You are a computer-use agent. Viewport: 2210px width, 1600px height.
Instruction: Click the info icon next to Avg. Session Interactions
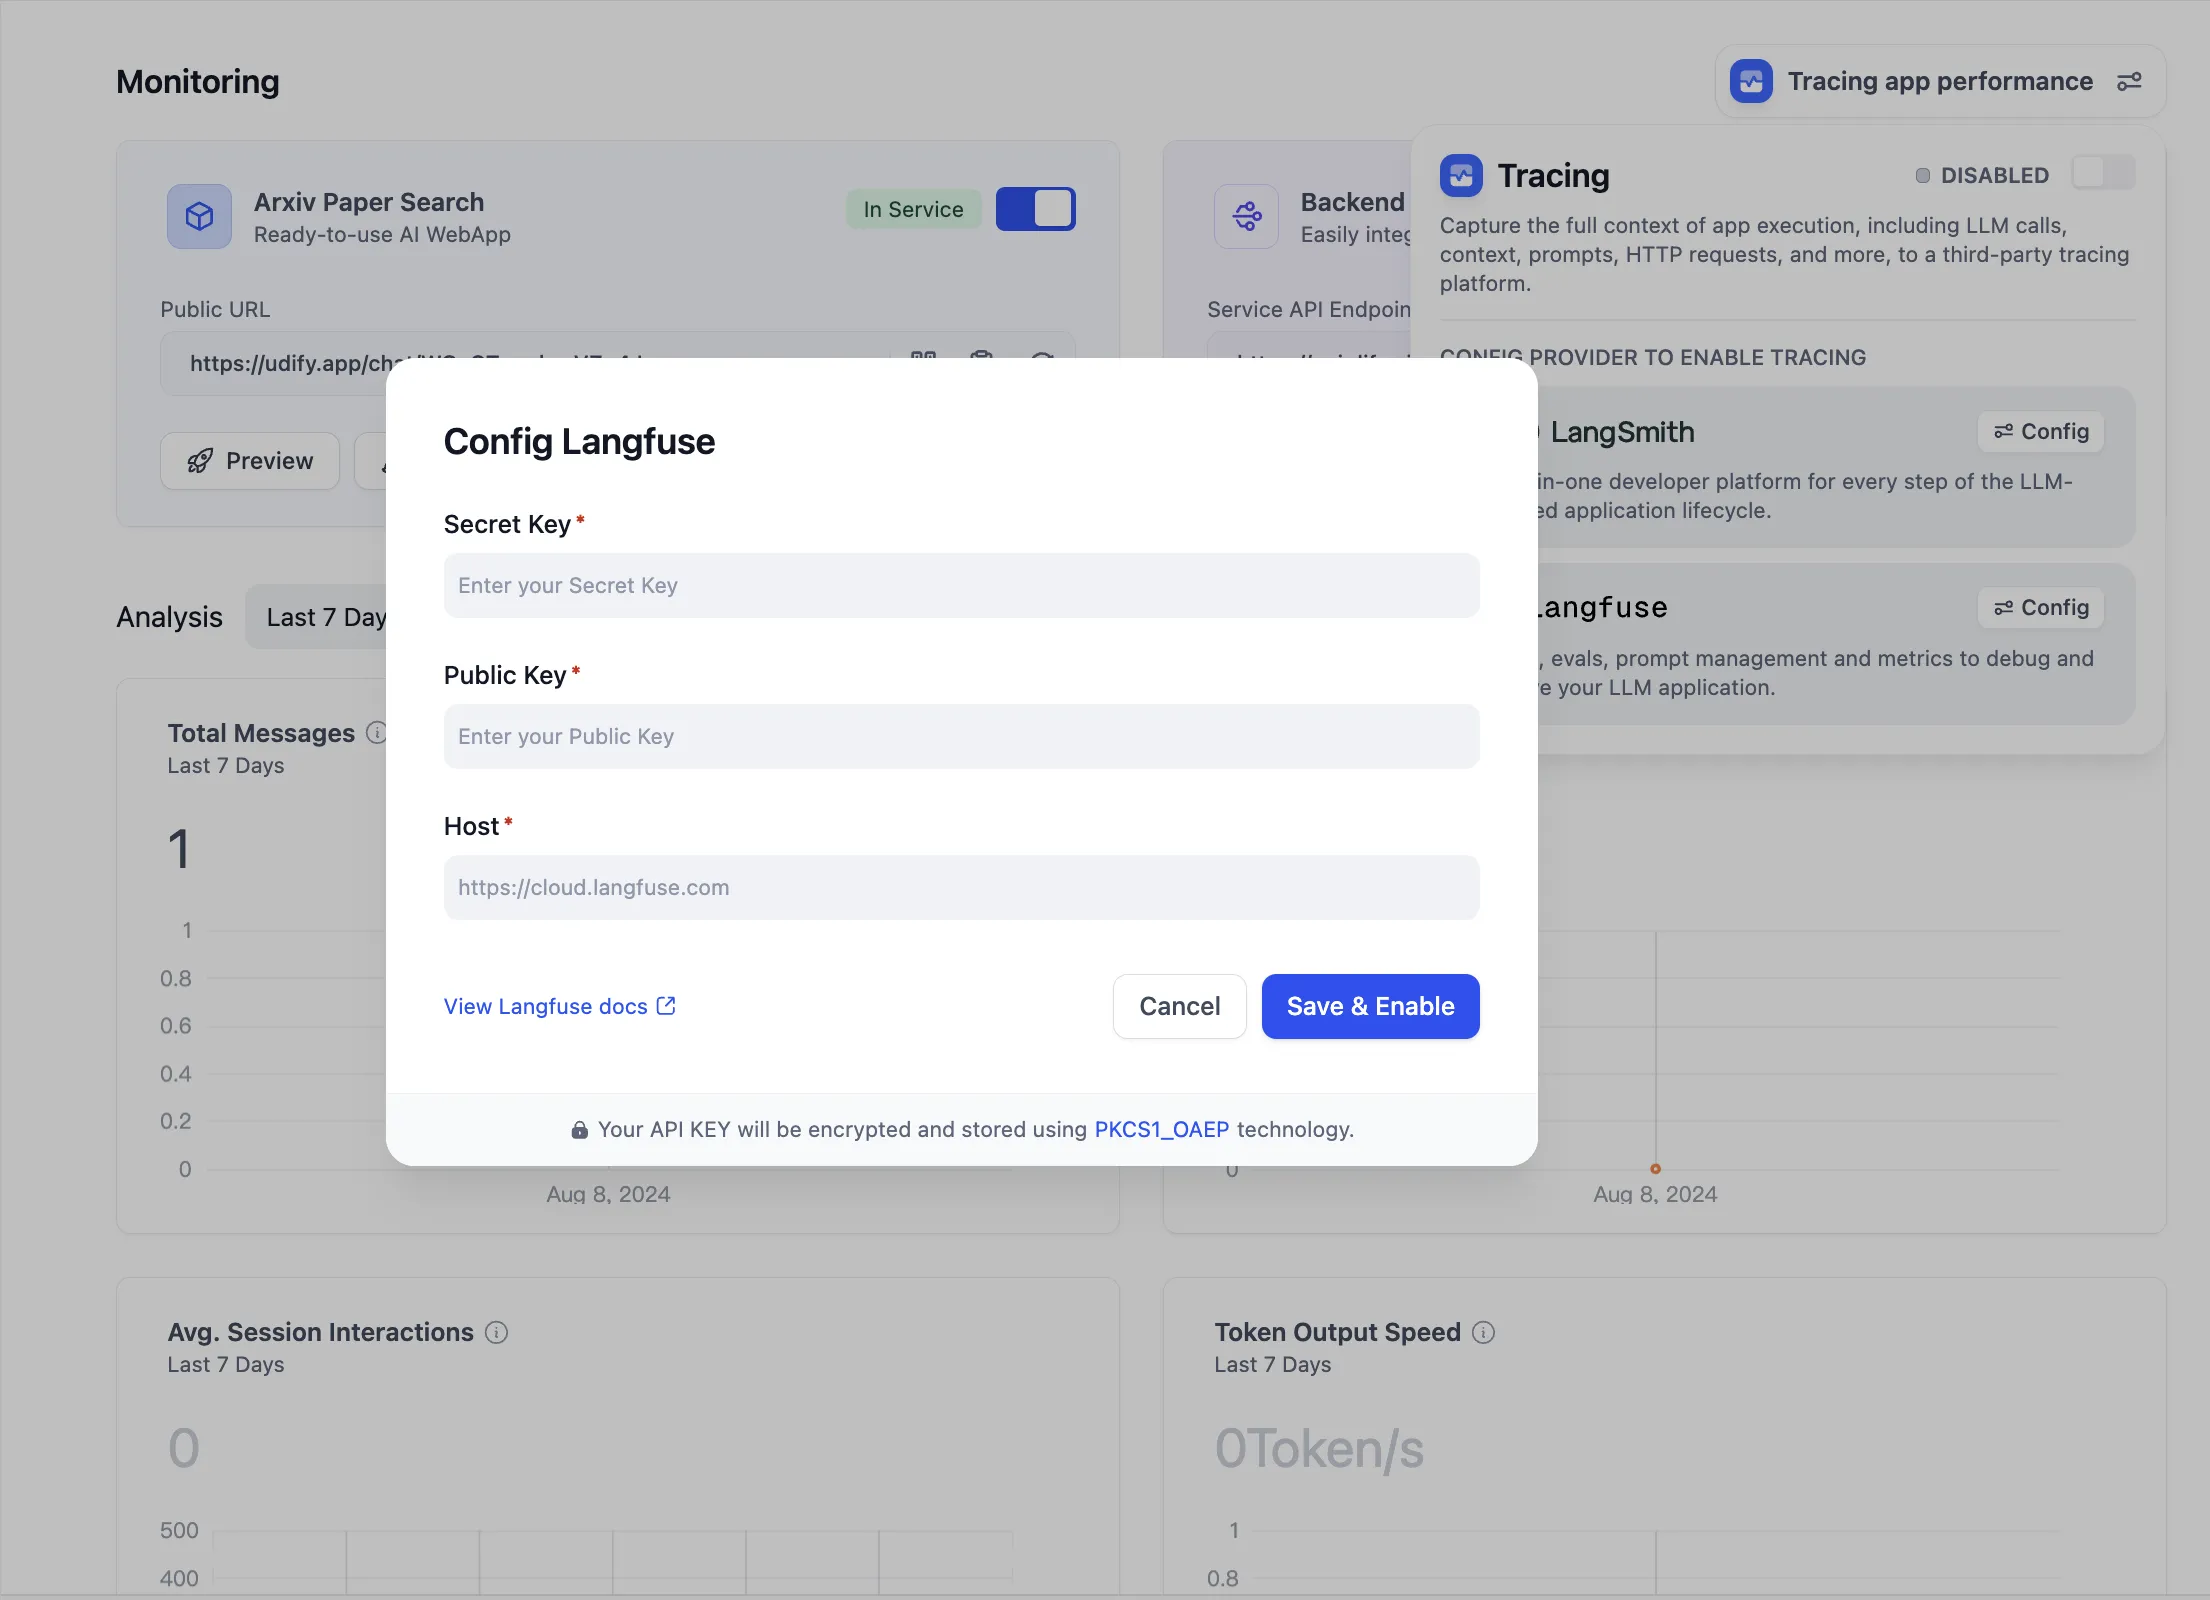[496, 1332]
